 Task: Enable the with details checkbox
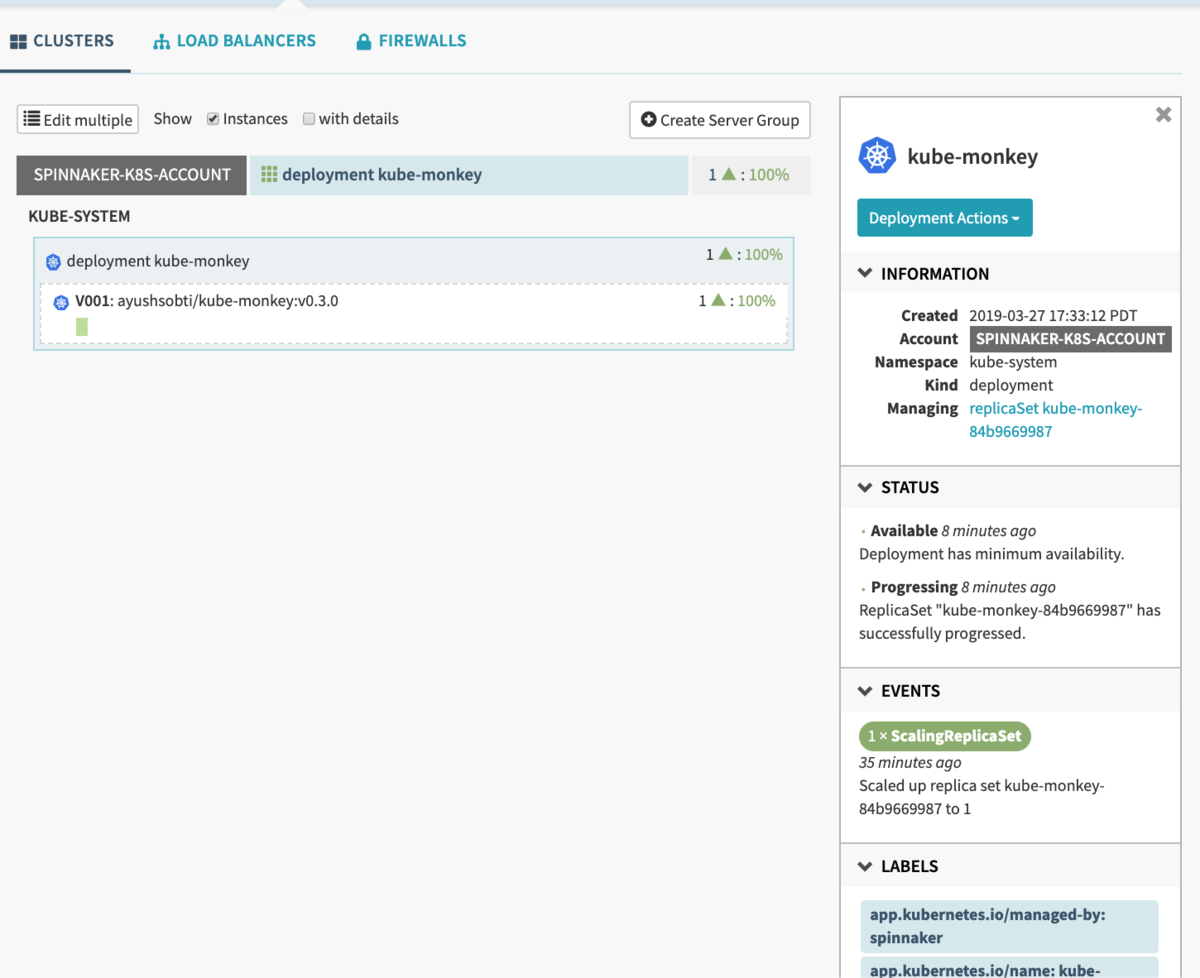[x=309, y=119]
